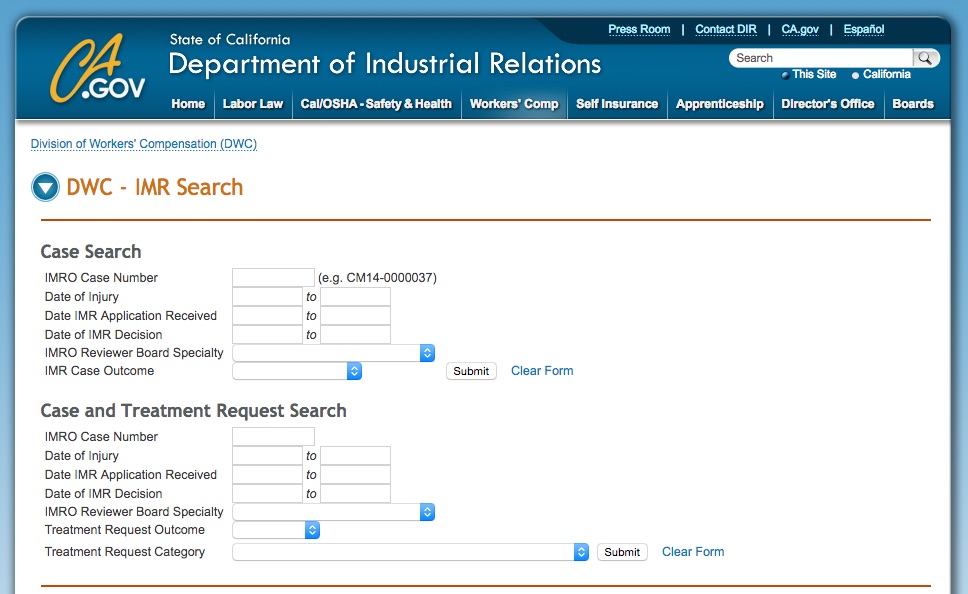Open the Treatment Request Outcome dropdown

(x=276, y=530)
